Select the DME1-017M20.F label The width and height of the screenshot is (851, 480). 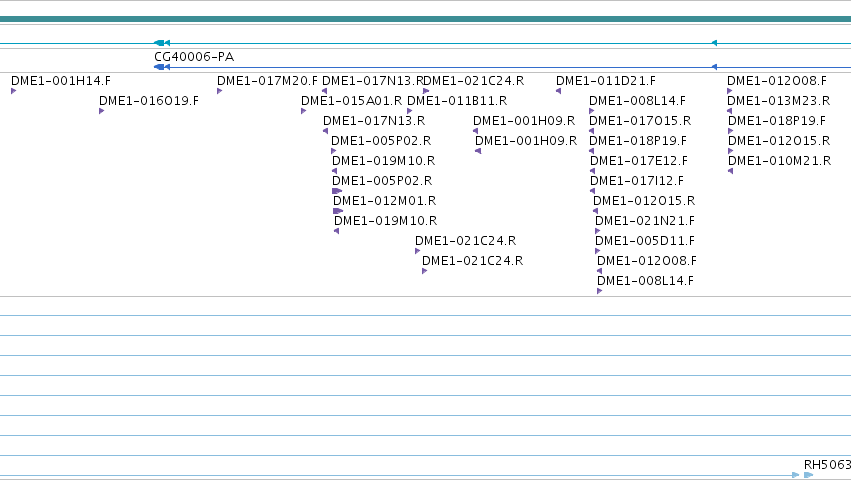coord(267,81)
